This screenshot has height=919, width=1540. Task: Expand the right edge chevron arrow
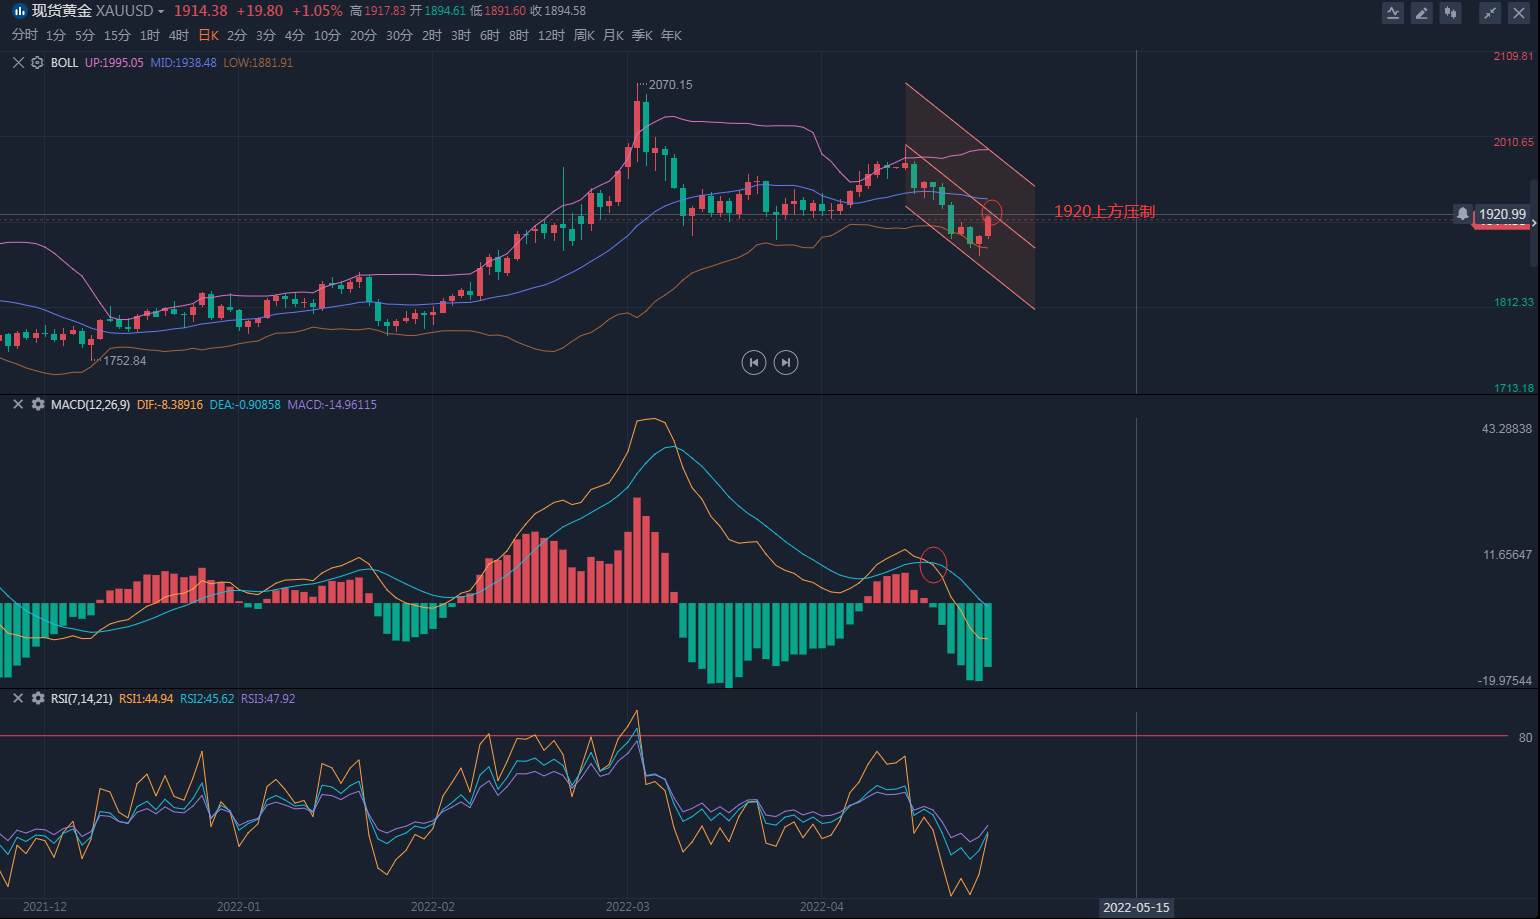[x=1534, y=223]
